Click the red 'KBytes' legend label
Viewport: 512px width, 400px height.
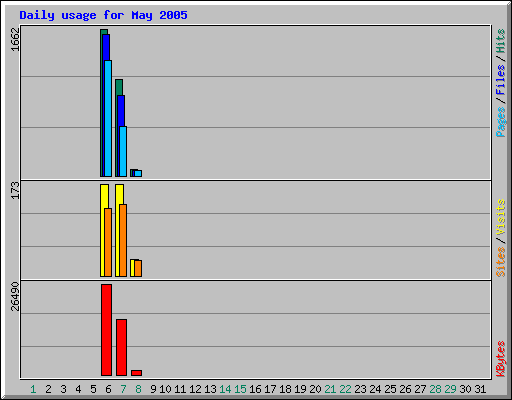(501, 359)
